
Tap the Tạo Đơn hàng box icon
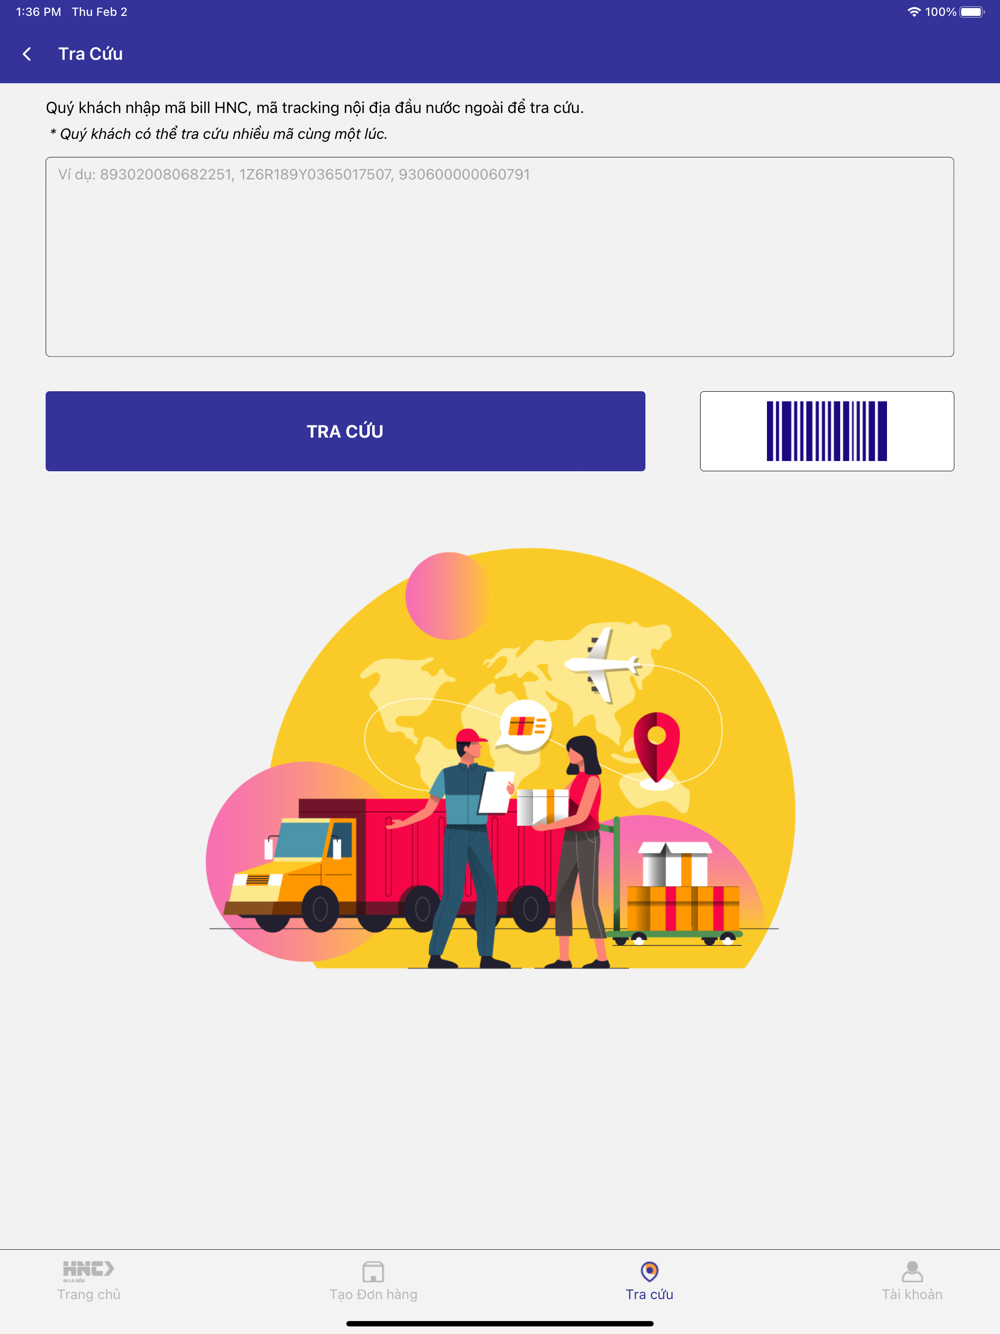373,1271
